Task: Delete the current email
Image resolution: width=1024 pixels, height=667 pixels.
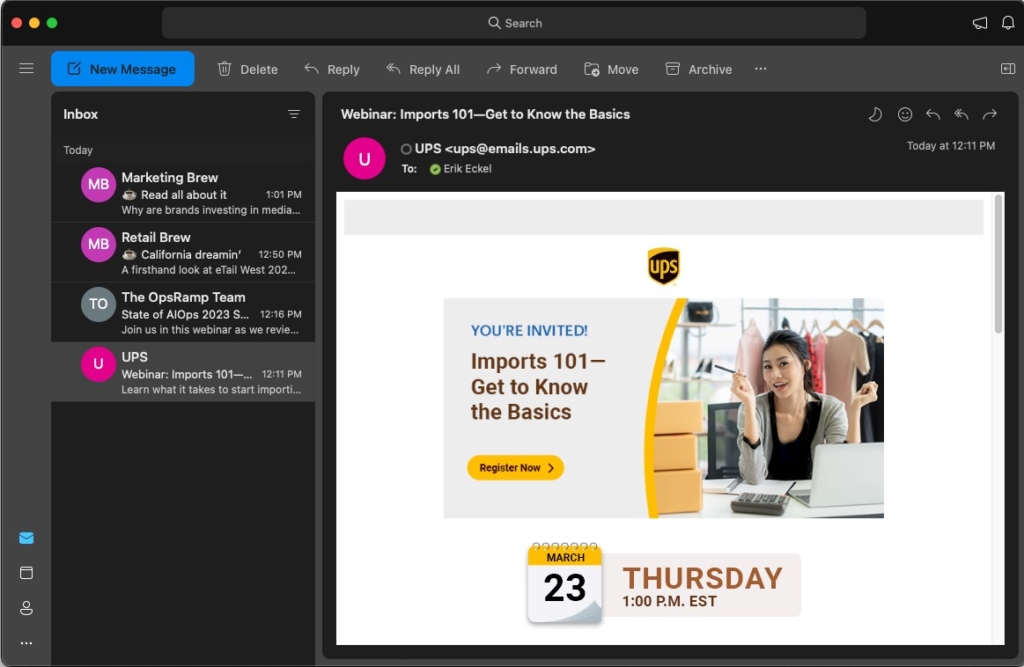Action: coord(247,69)
